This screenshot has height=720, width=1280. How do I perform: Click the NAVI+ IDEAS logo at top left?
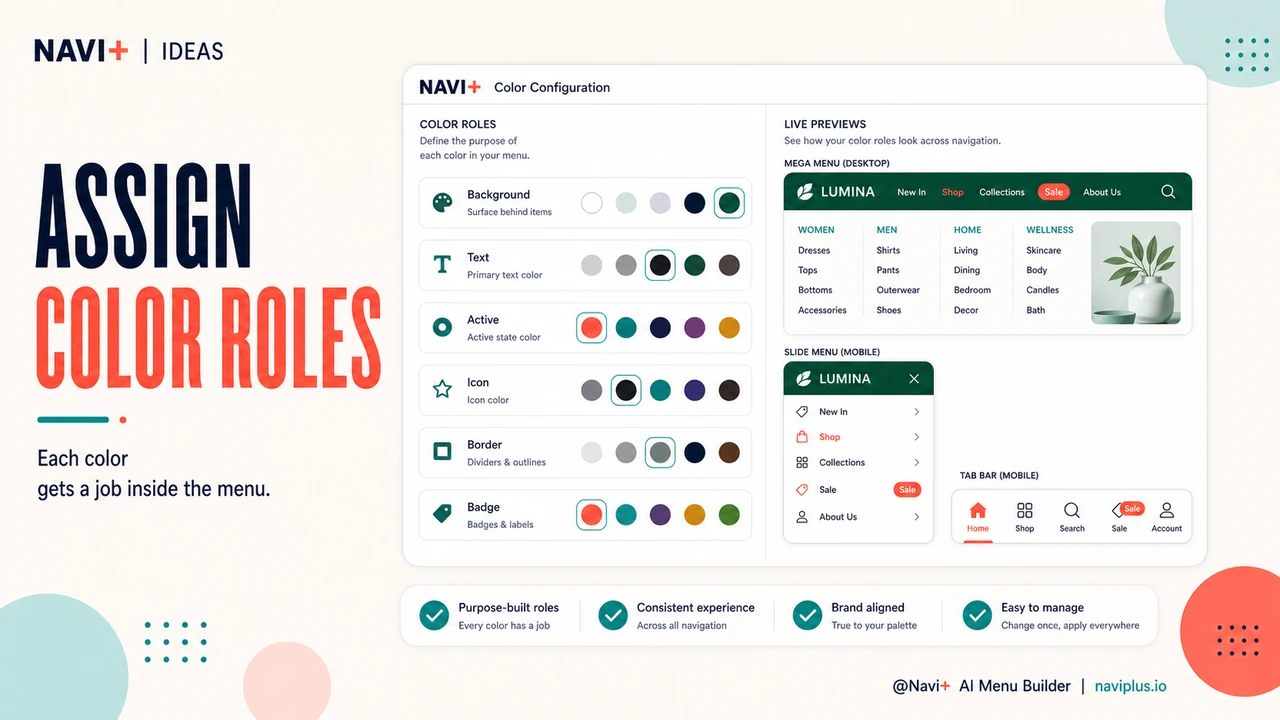coord(129,51)
